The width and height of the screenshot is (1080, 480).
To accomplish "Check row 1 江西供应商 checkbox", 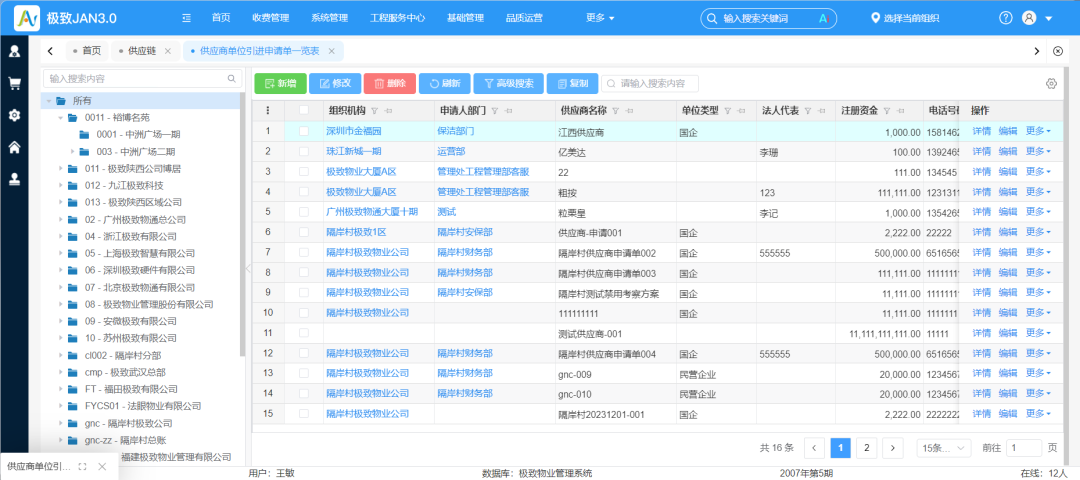I will pyautogui.click(x=304, y=131).
